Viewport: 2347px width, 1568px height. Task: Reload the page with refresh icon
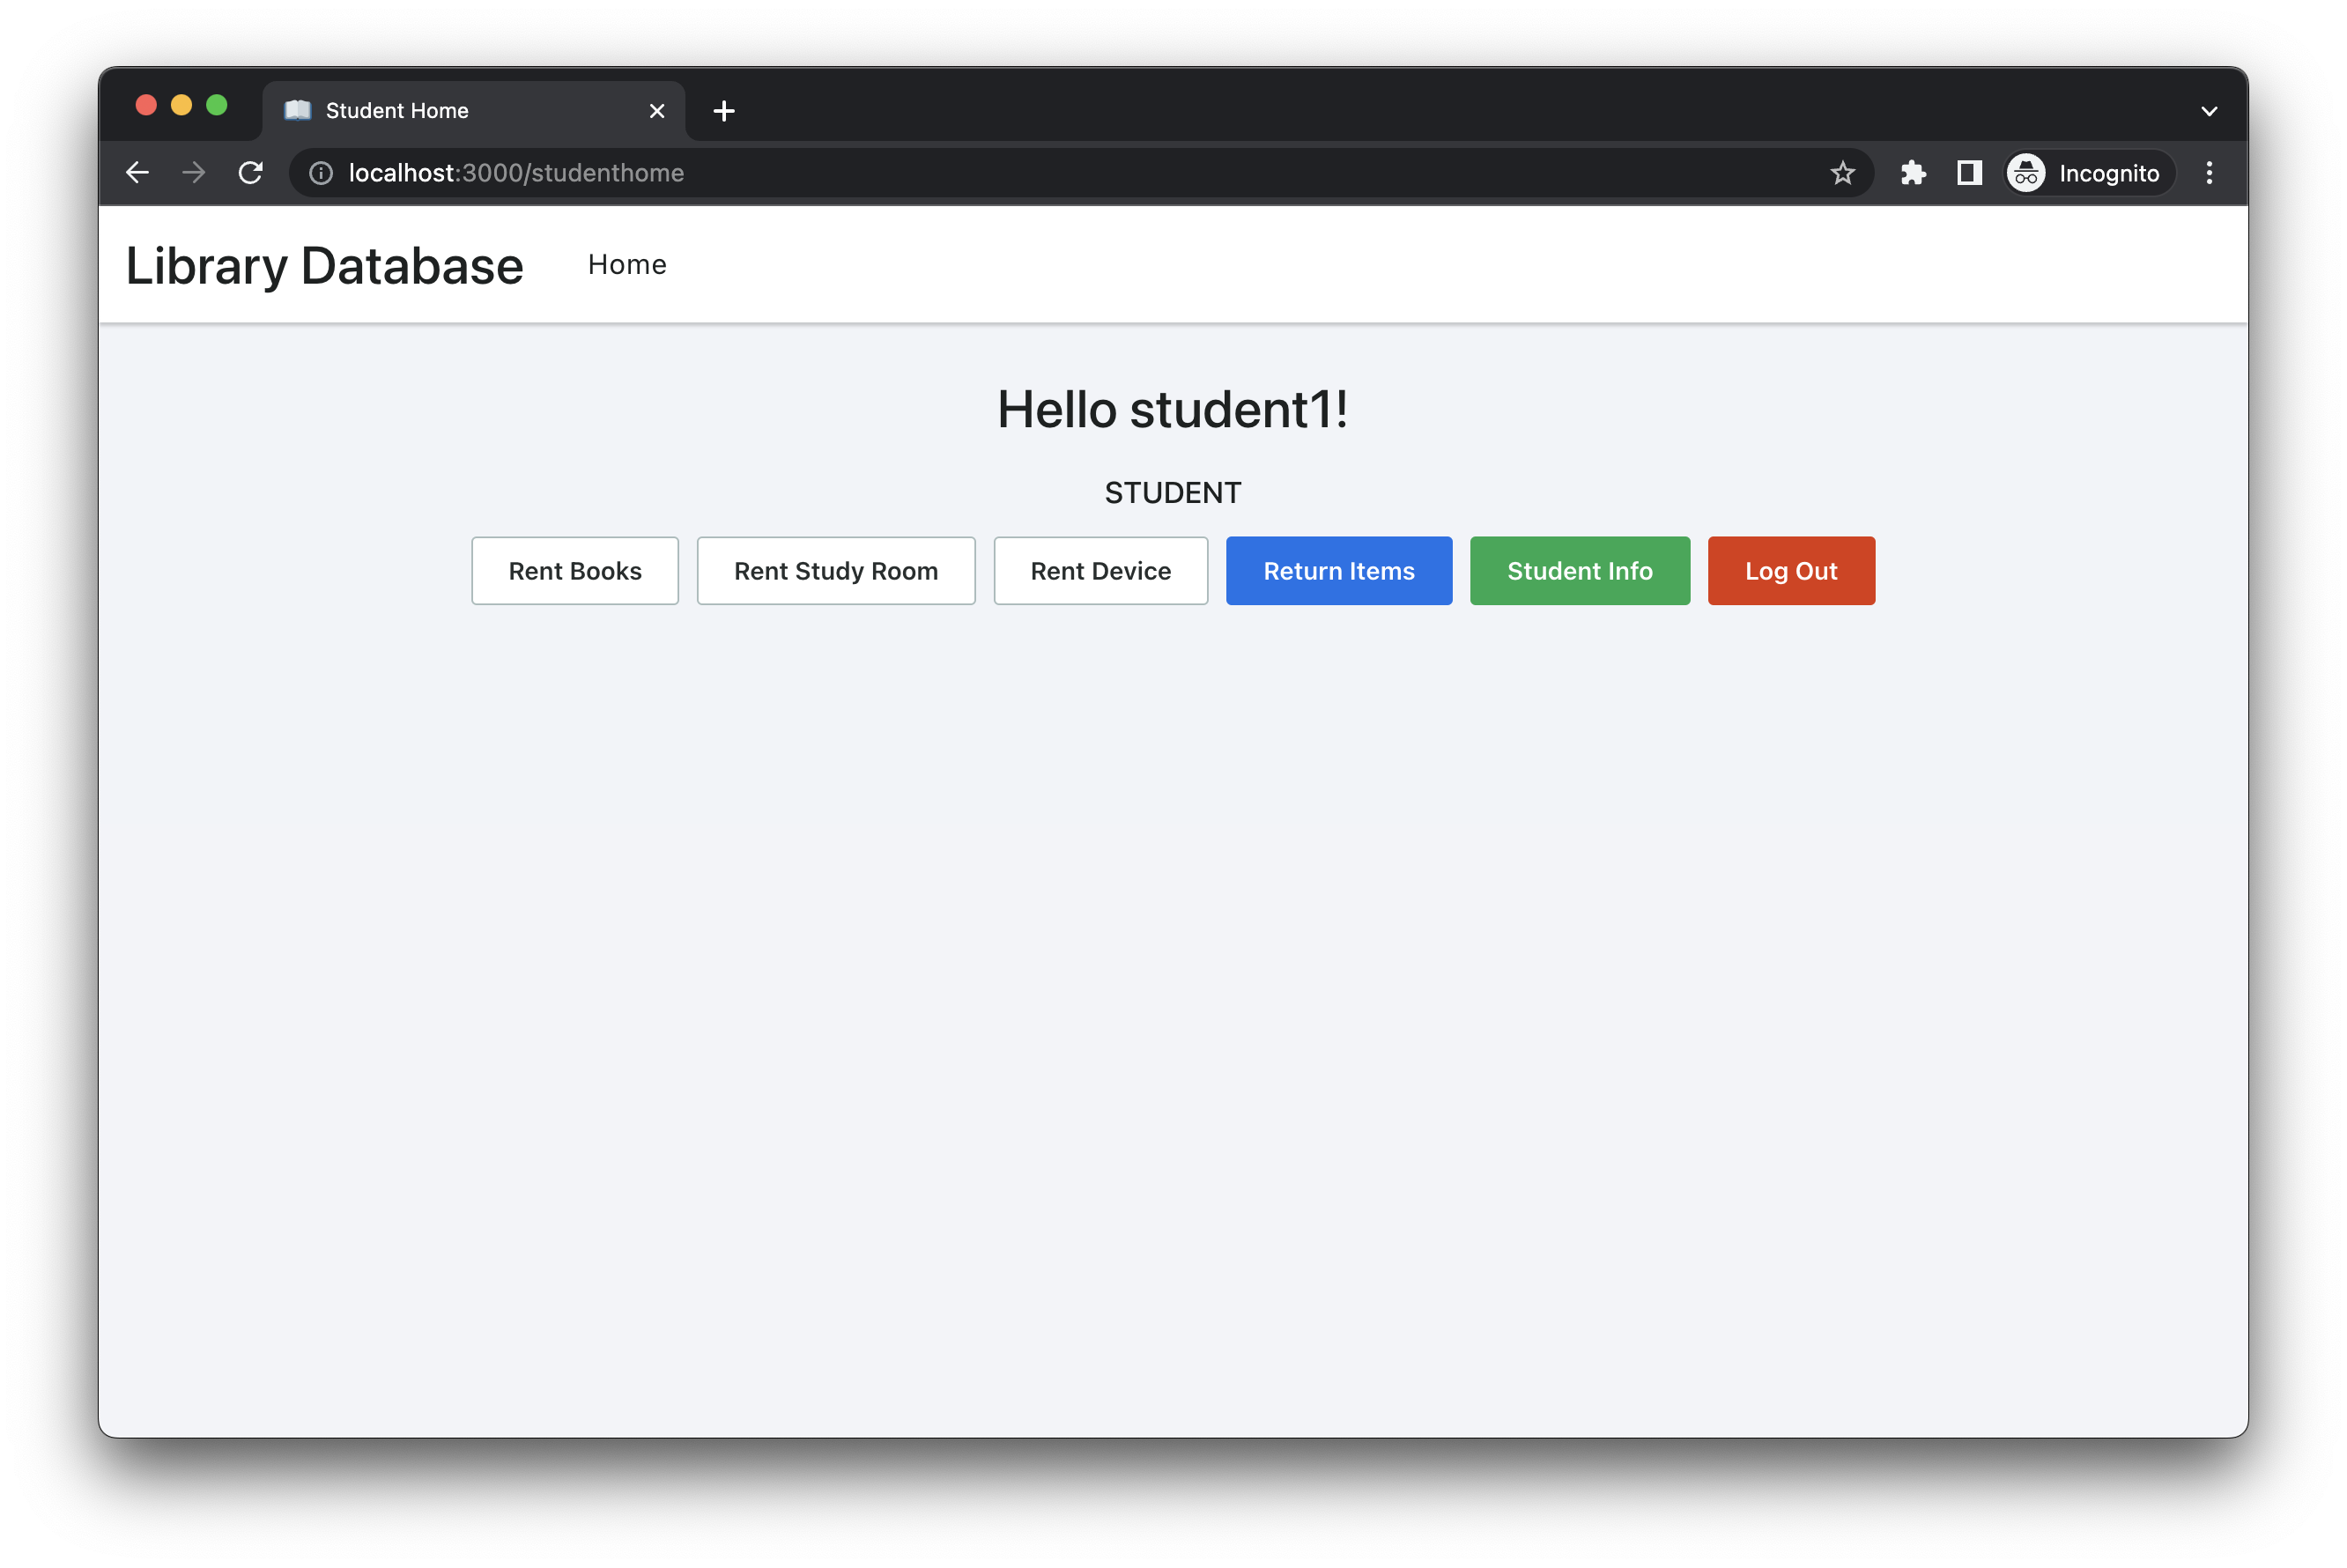pos(251,173)
